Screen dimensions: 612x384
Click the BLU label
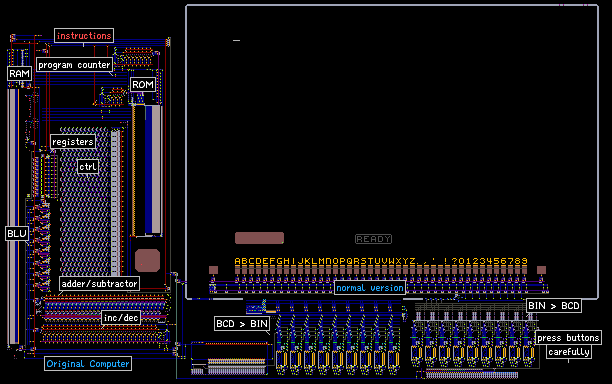(x=17, y=233)
